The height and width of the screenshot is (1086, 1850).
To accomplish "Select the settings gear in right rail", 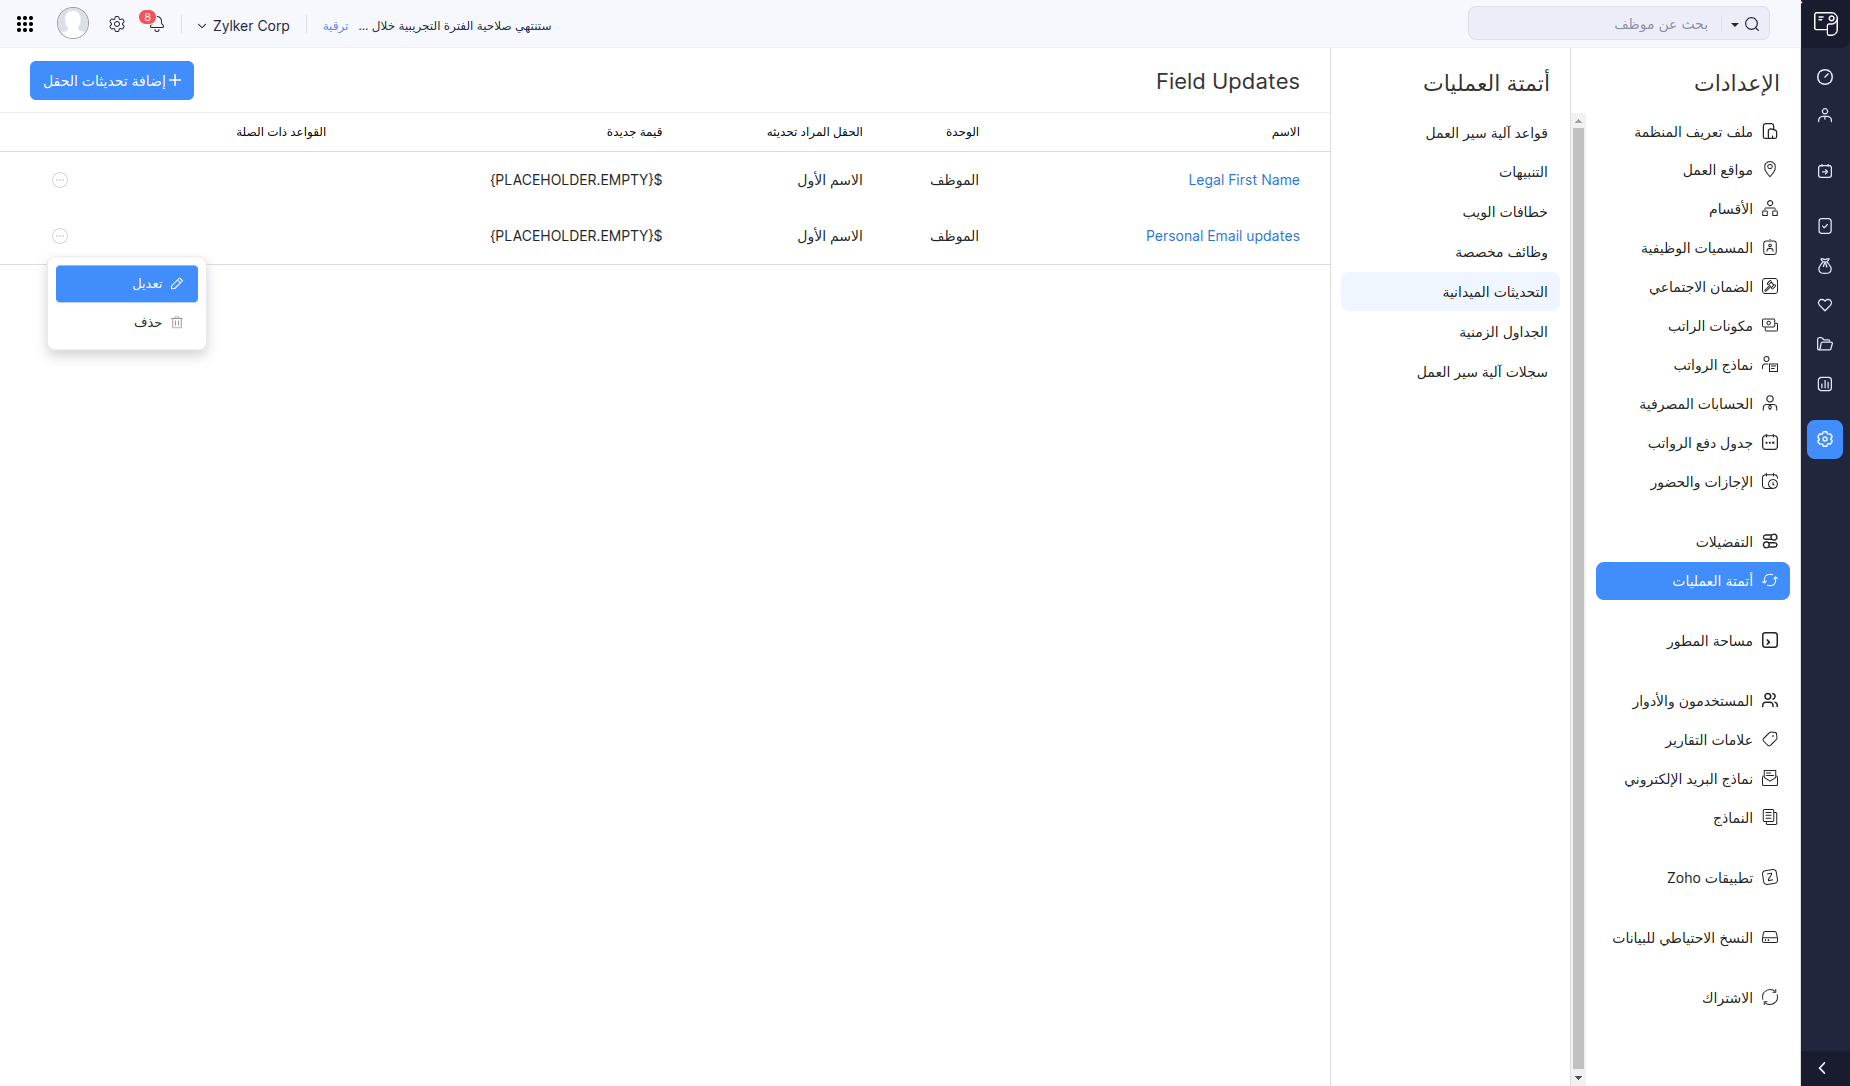I will (1824, 439).
